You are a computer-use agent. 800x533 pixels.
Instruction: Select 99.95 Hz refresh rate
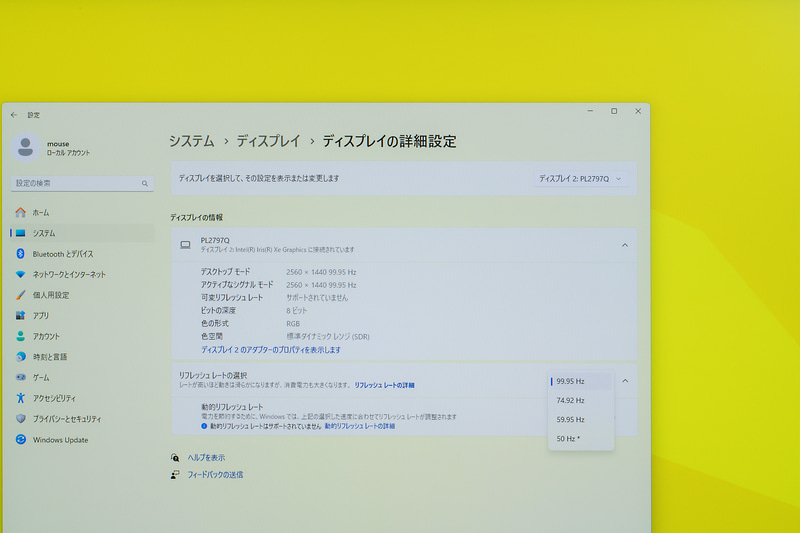581,382
